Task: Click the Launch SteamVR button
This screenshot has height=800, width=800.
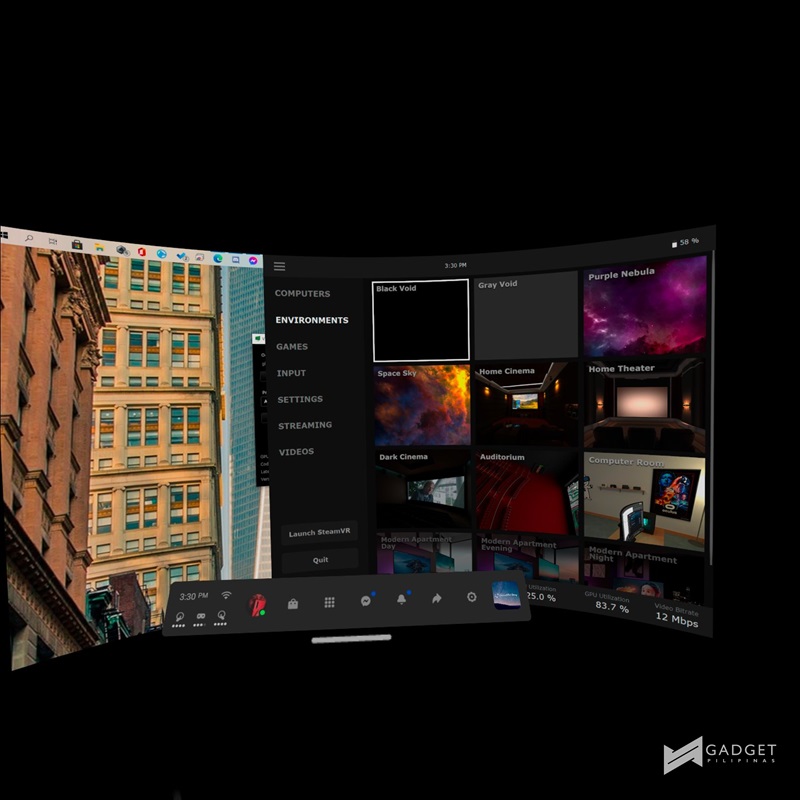Action: click(319, 532)
